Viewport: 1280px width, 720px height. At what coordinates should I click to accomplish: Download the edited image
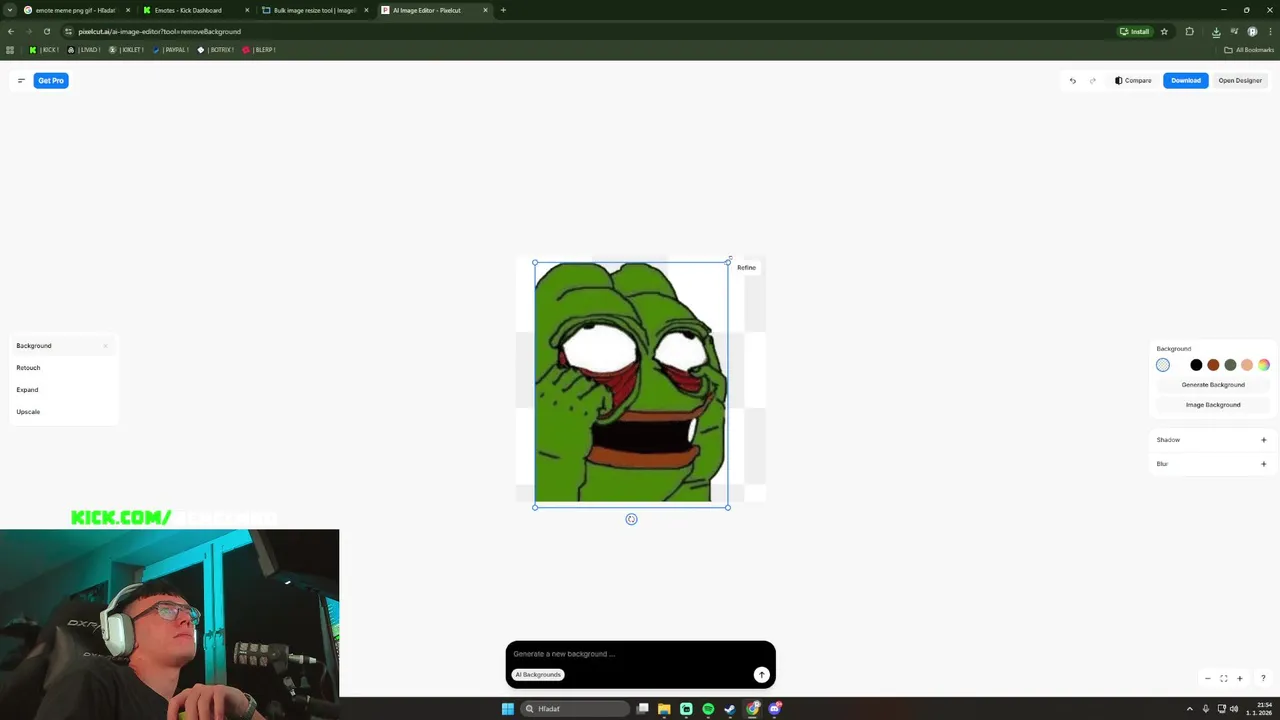coord(1186,80)
